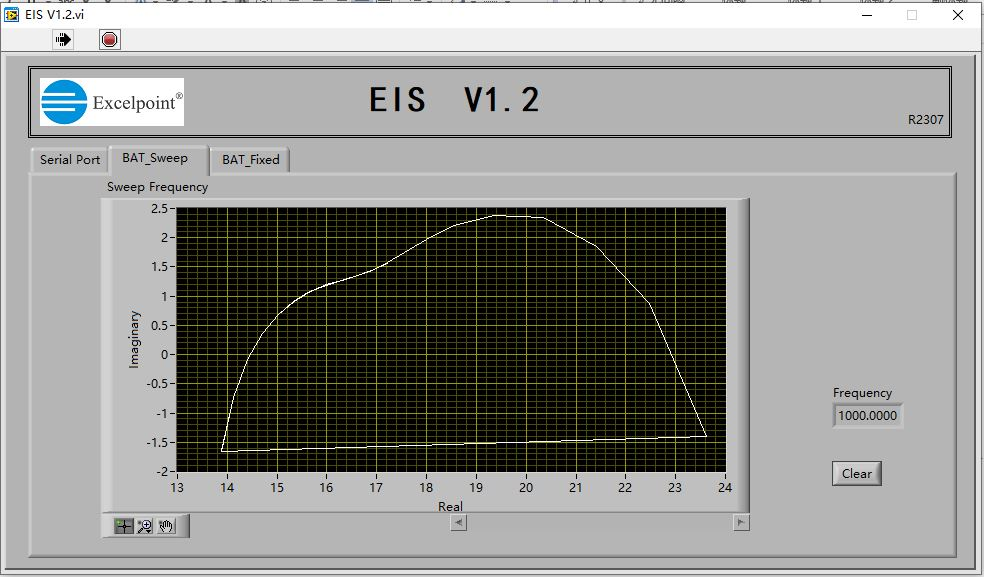Activate the graph zoom magnifier tool
The image size is (984, 577).
(x=145, y=526)
